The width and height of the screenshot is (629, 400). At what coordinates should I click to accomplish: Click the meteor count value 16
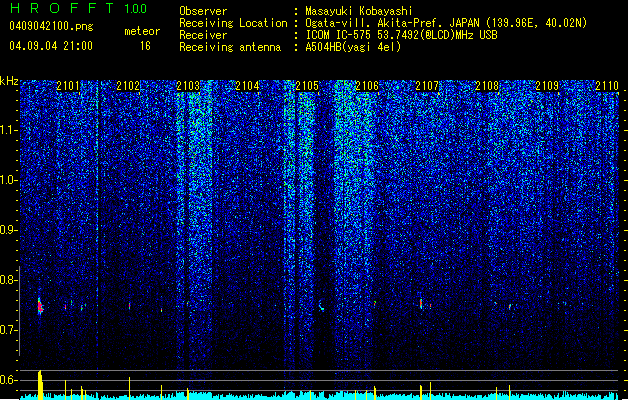coord(145,46)
